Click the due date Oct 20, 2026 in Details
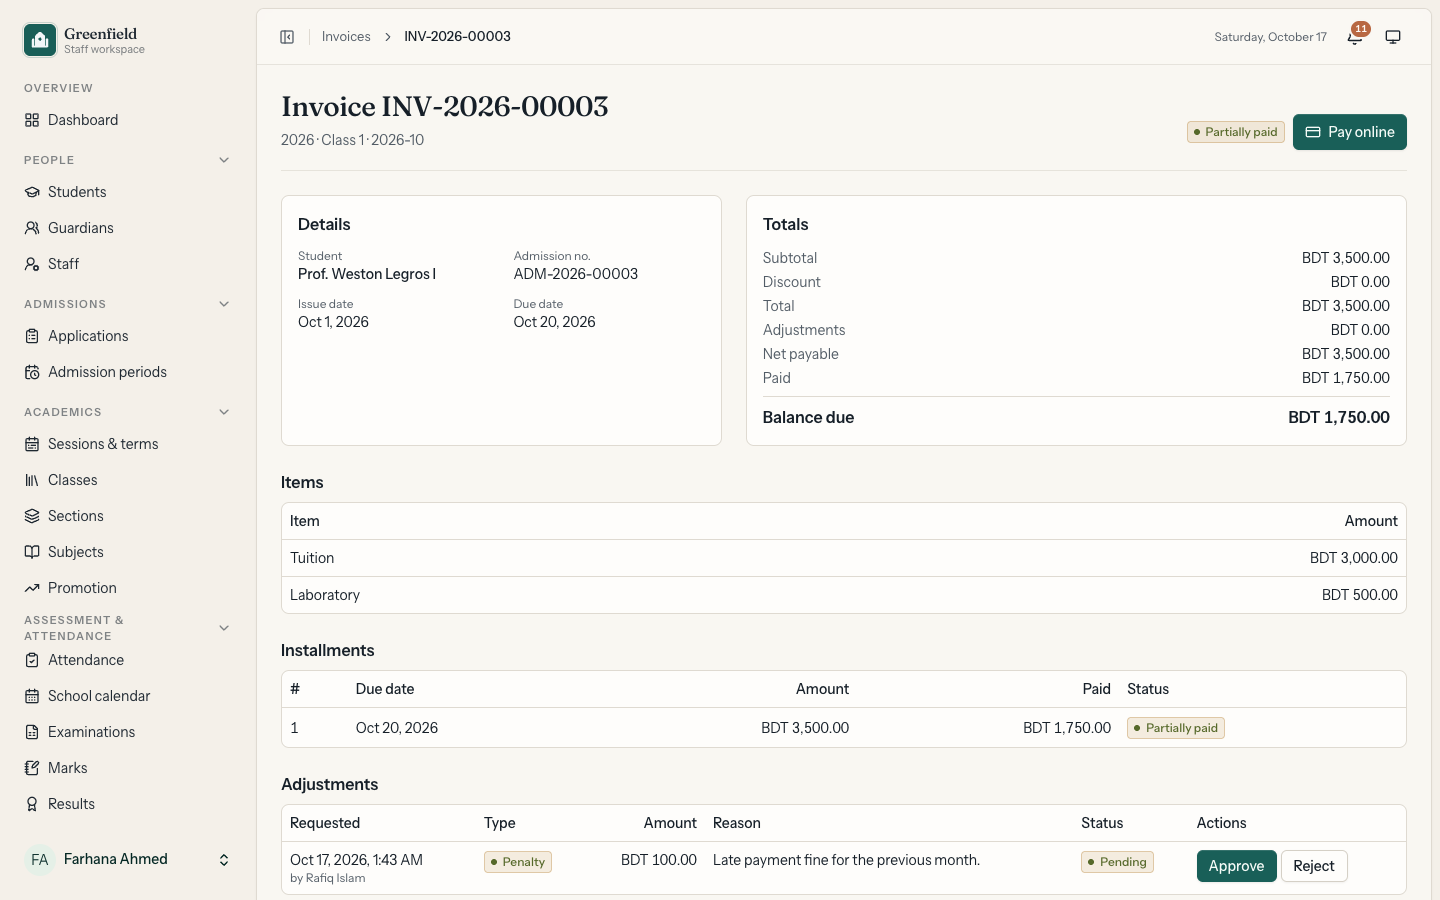Screen dimensions: 1440x900 point(555,322)
